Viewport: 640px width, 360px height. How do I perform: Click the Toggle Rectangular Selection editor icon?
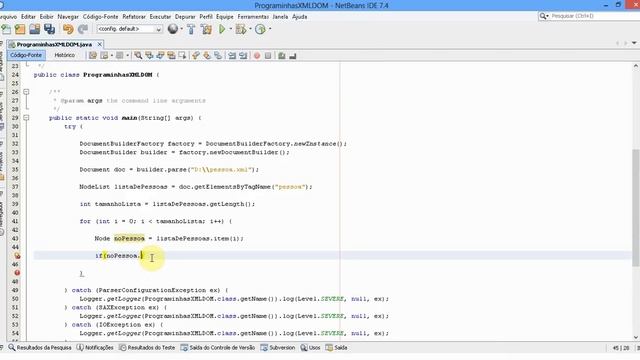(182, 56)
